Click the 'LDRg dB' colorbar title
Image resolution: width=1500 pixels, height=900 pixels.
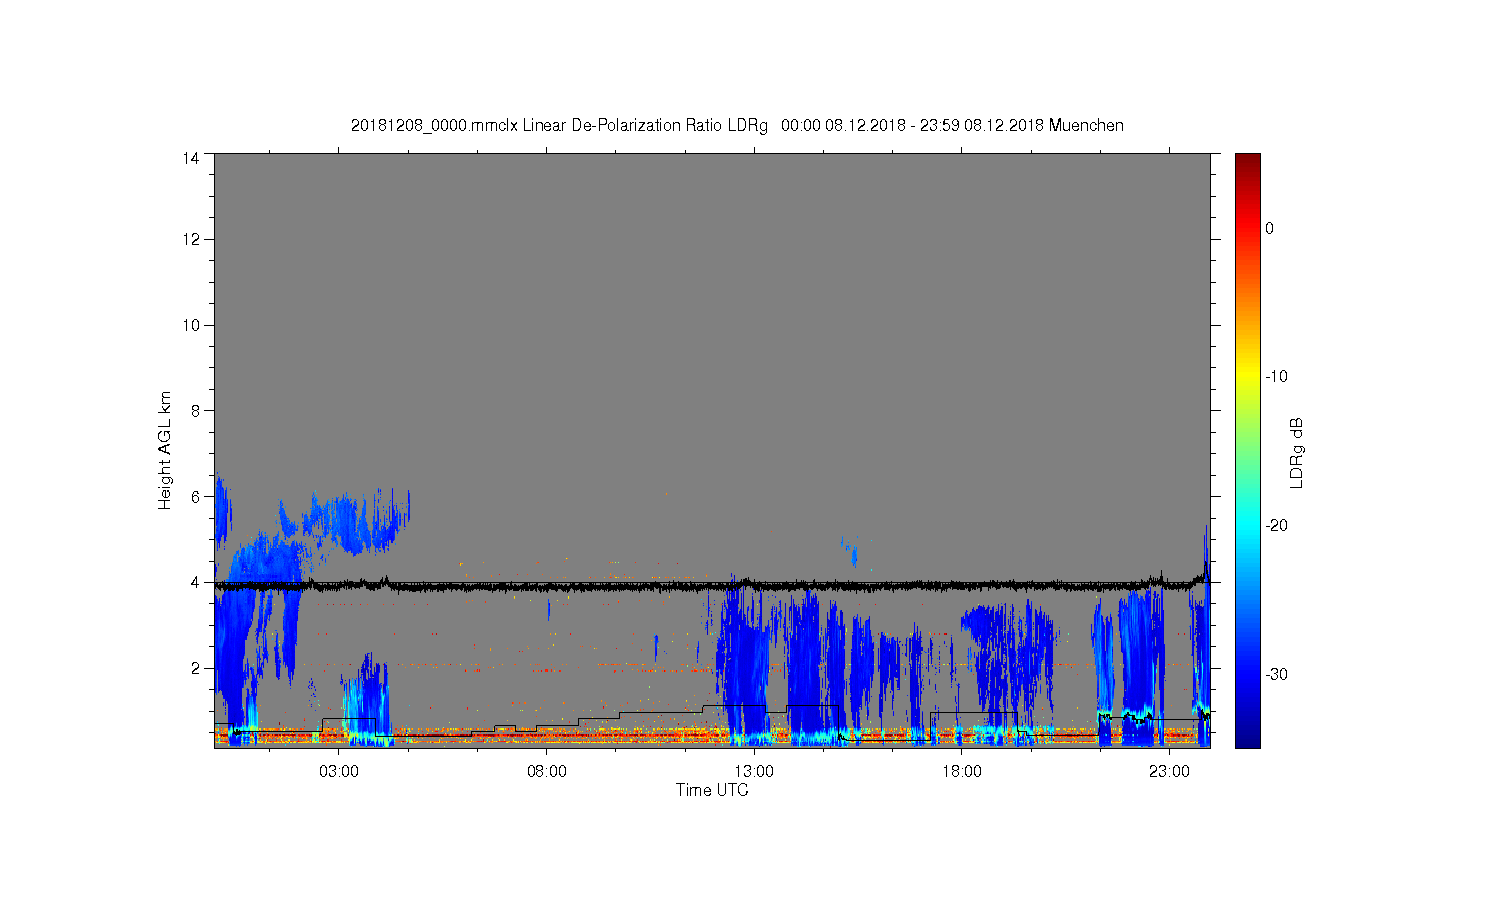click(1297, 452)
